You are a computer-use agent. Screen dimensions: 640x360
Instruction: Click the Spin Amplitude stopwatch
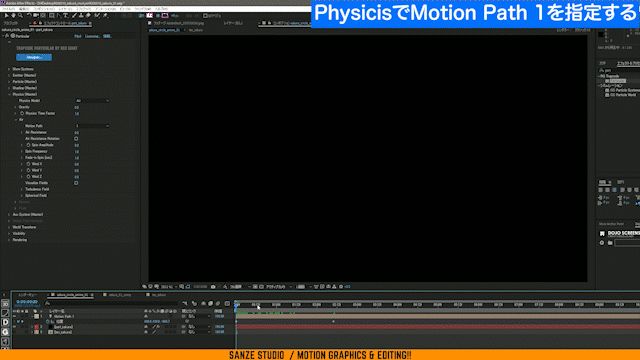28,145
